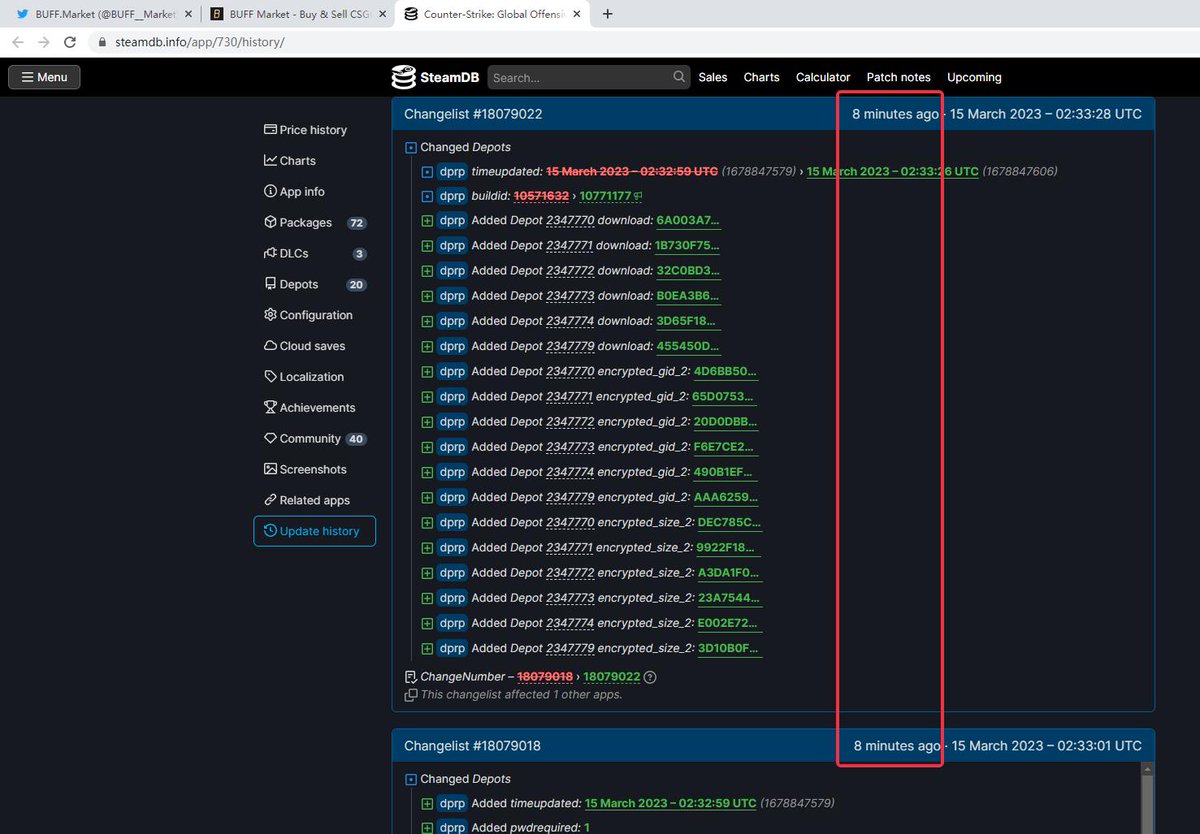Click the SteamDB logo

click(x=435, y=77)
